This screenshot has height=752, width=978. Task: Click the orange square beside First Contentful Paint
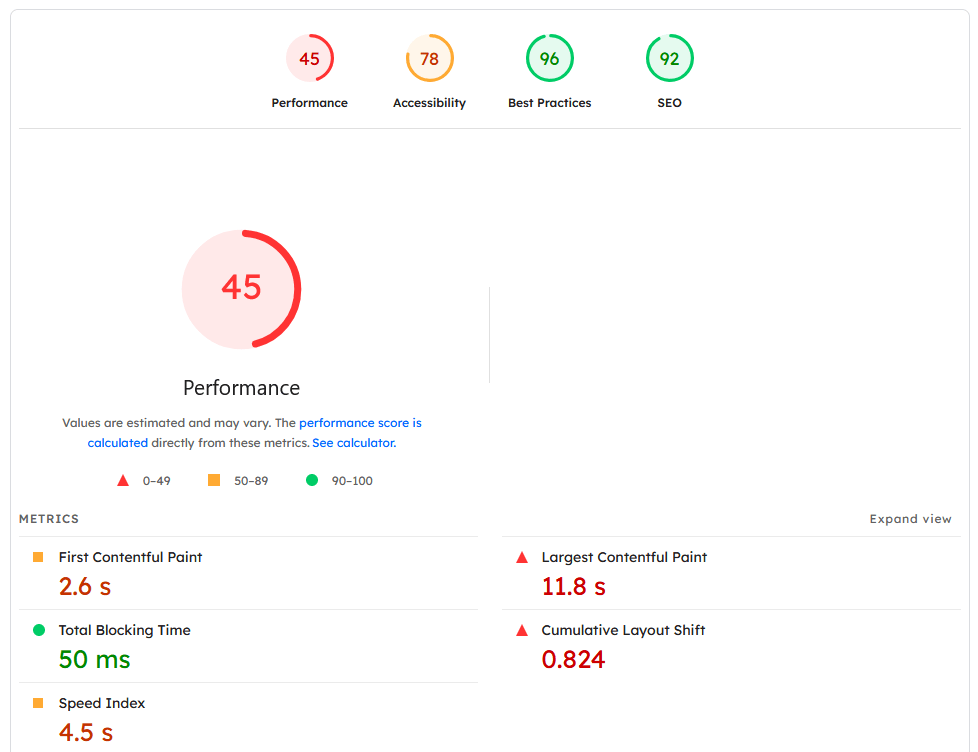click(x=39, y=557)
